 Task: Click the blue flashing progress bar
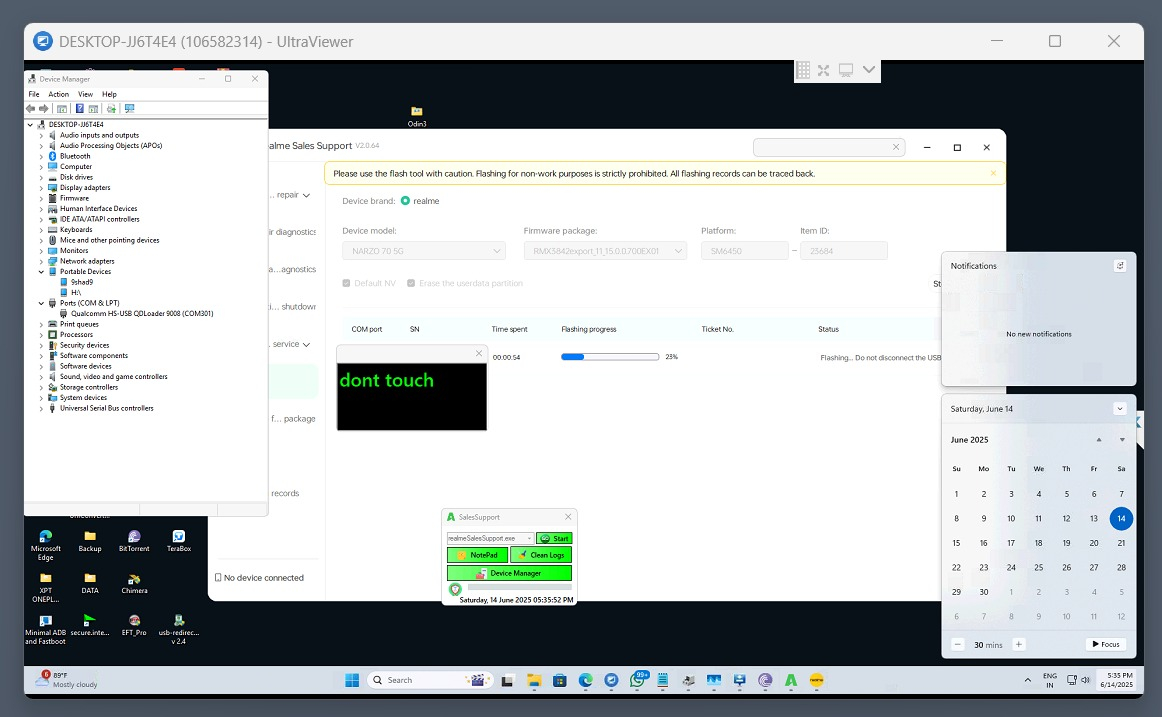click(x=610, y=356)
